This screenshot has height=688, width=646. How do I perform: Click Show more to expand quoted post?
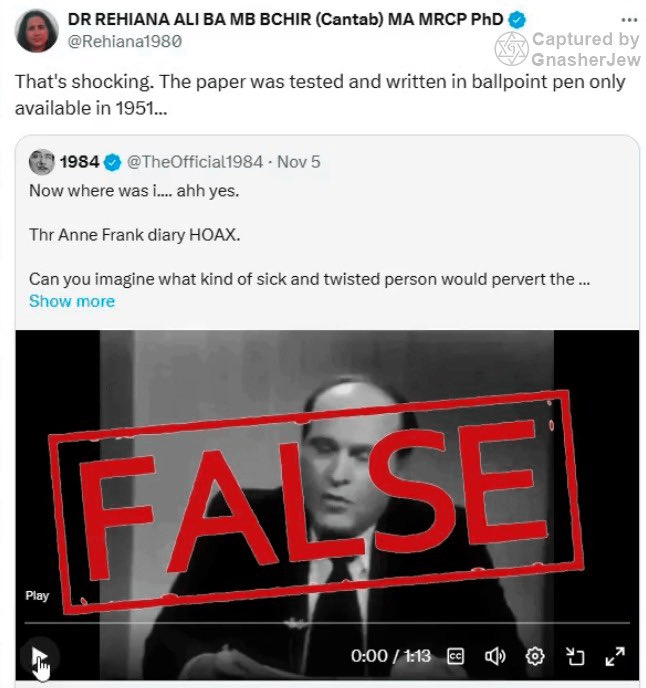pos(72,301)
